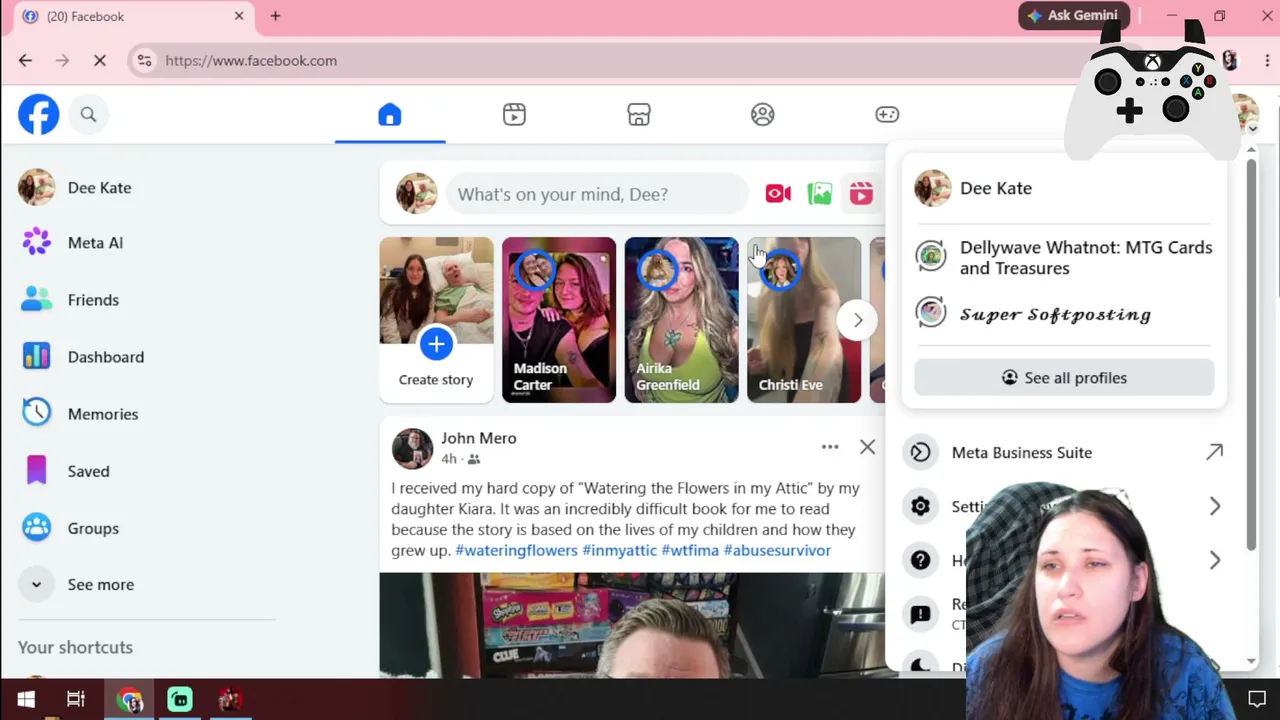Click the #inmyattic hashtag
This screenshot has width=1280, height=720.
click(620, 550)
